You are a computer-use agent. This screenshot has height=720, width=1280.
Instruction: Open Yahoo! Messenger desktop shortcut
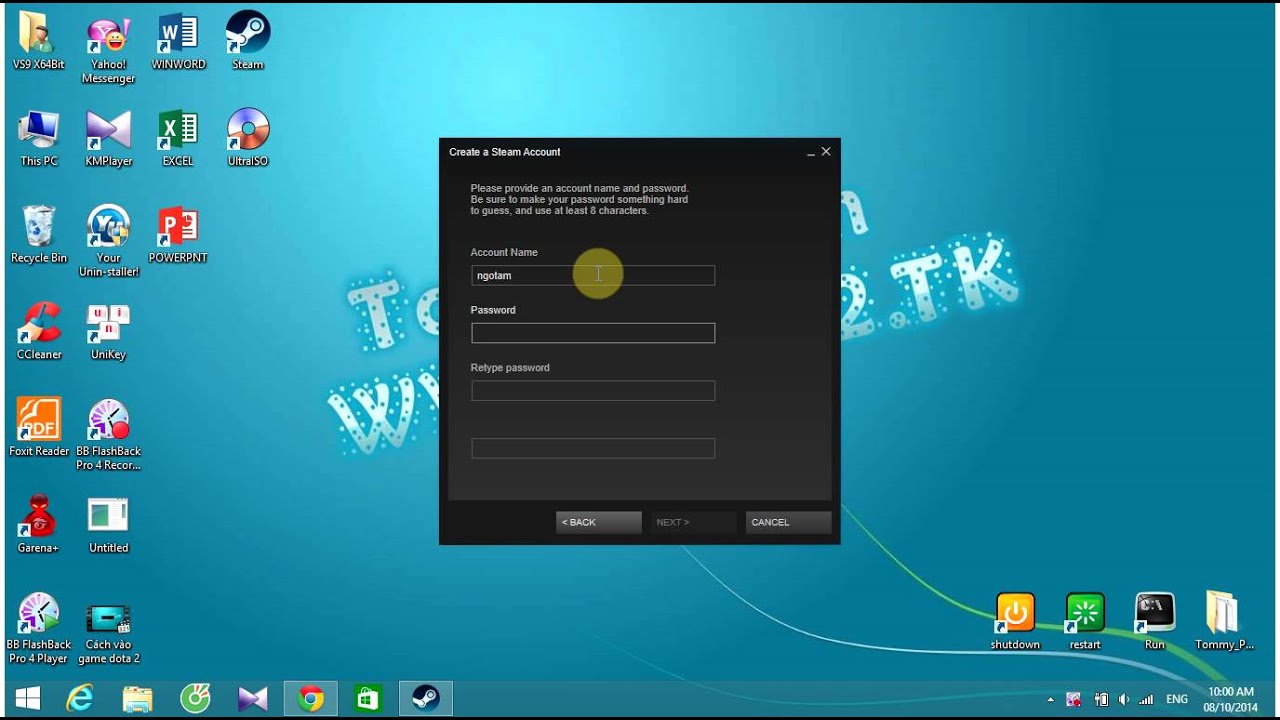click(108, 47)
